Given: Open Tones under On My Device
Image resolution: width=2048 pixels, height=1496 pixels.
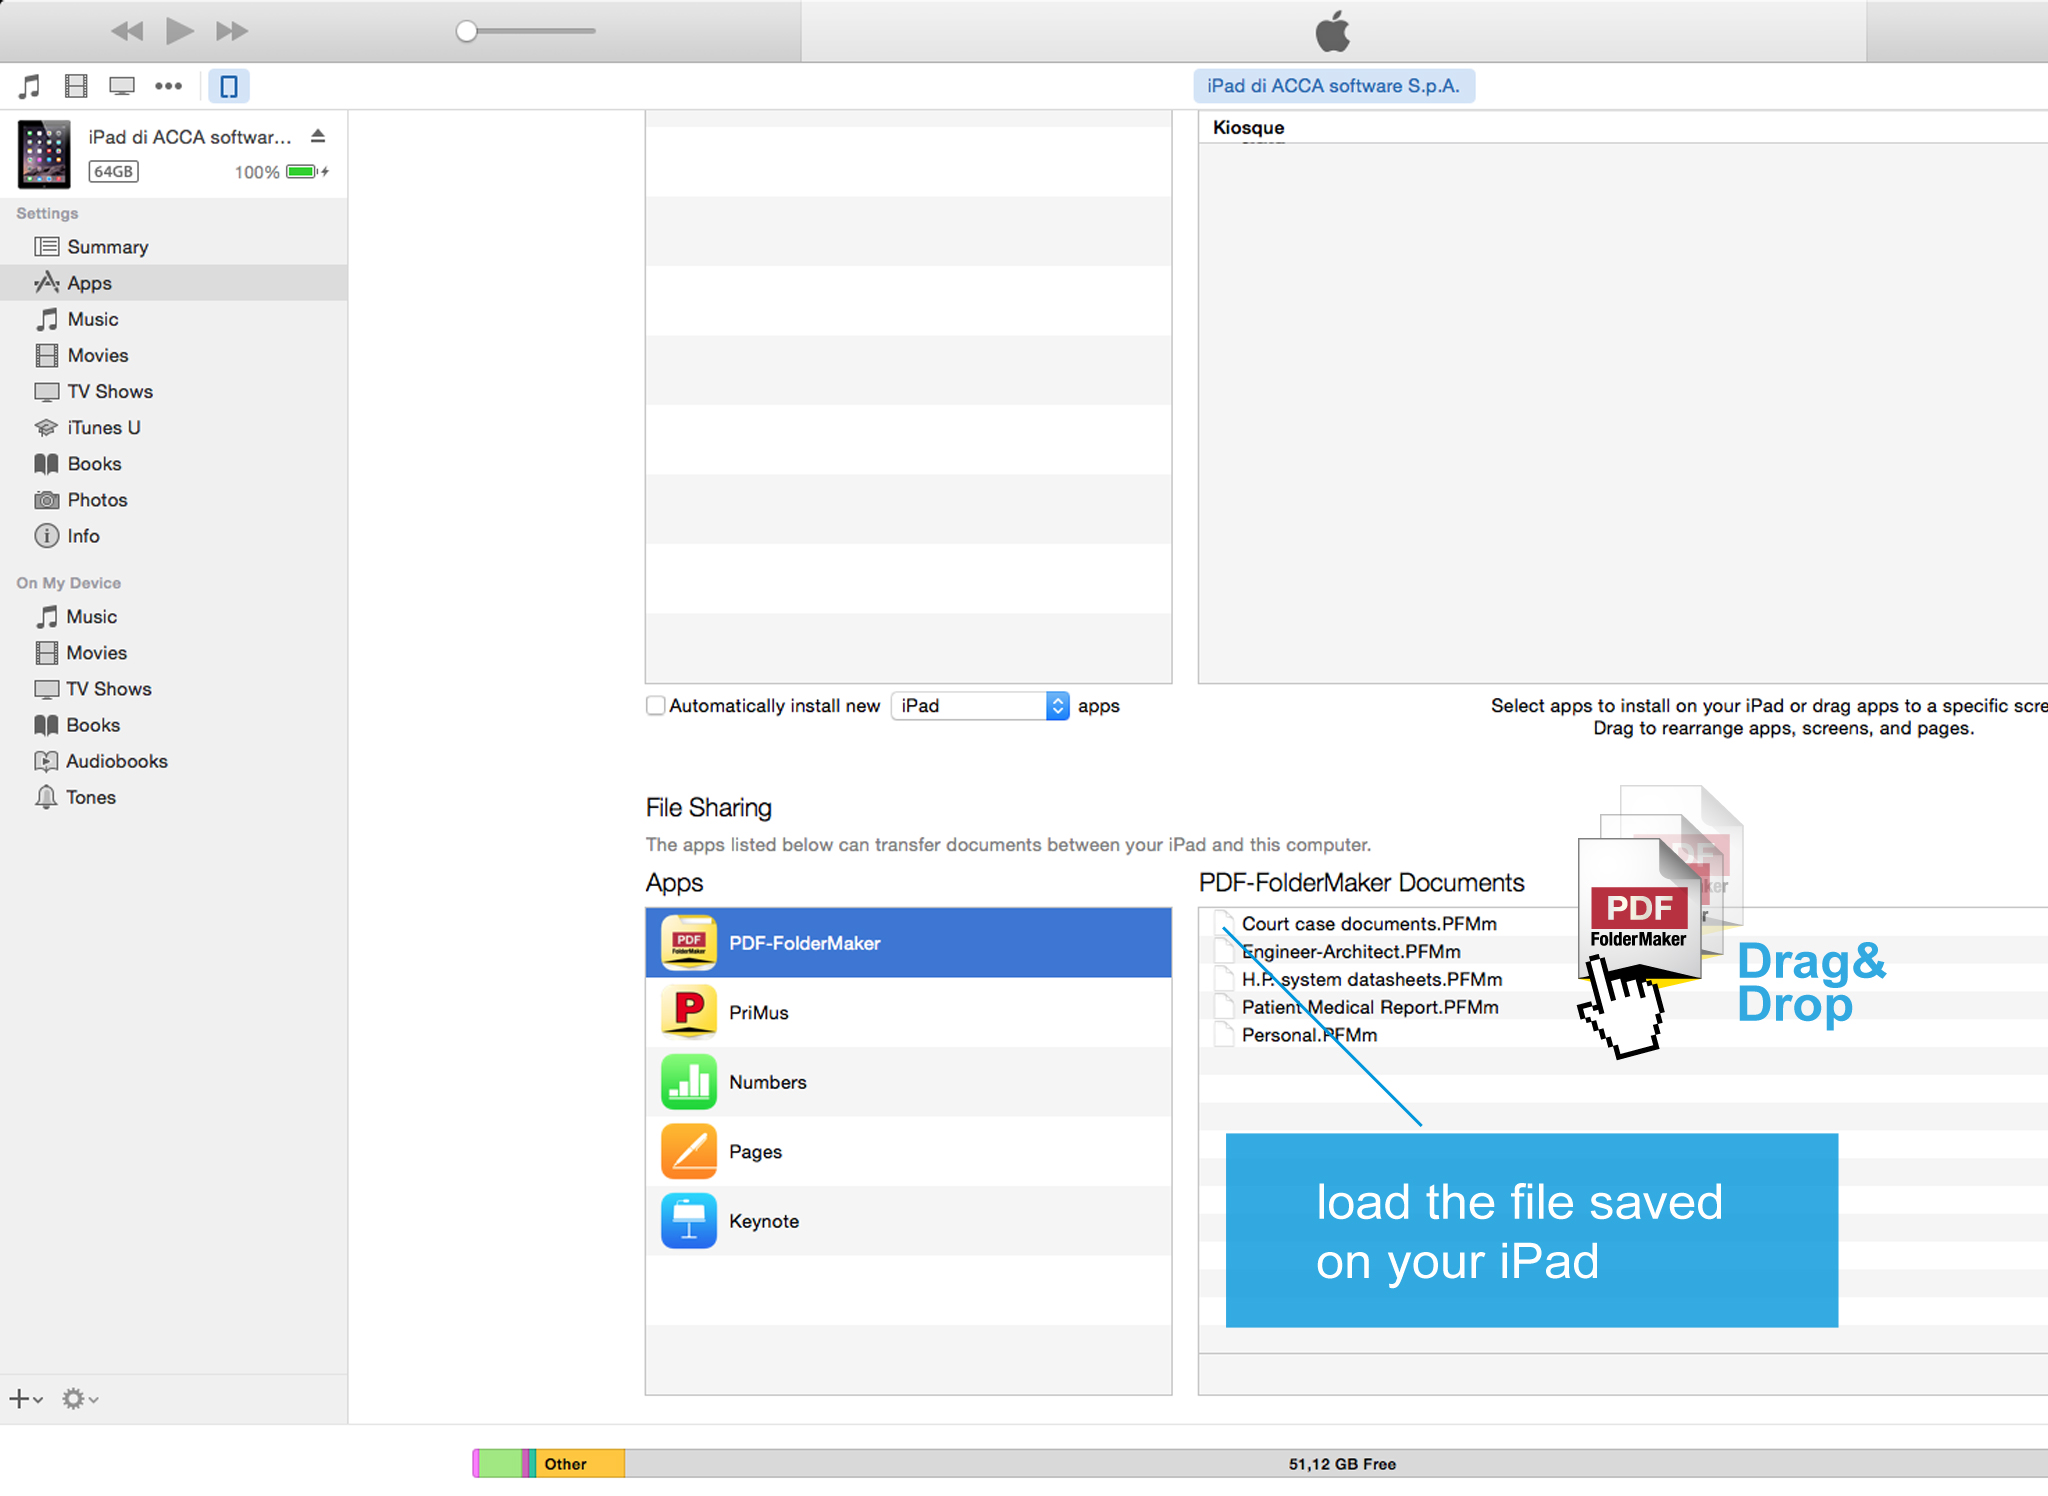Looking at the screenshot, I should 174,796.
